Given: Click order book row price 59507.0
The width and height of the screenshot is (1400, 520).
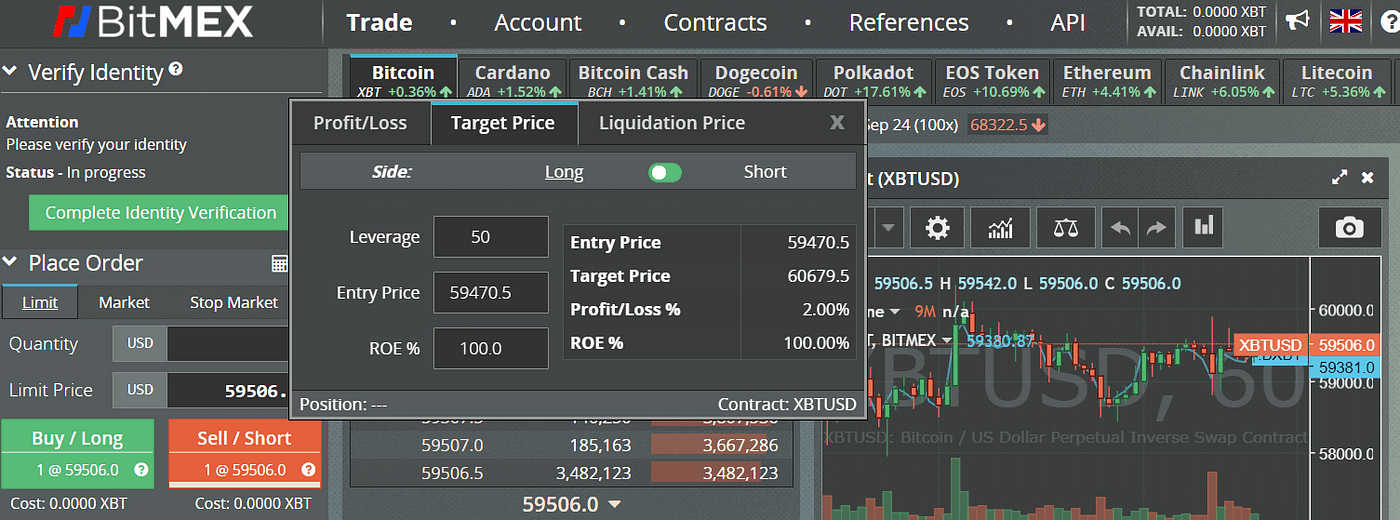Looking at the screenshot, I should click(x=452, y=445).
